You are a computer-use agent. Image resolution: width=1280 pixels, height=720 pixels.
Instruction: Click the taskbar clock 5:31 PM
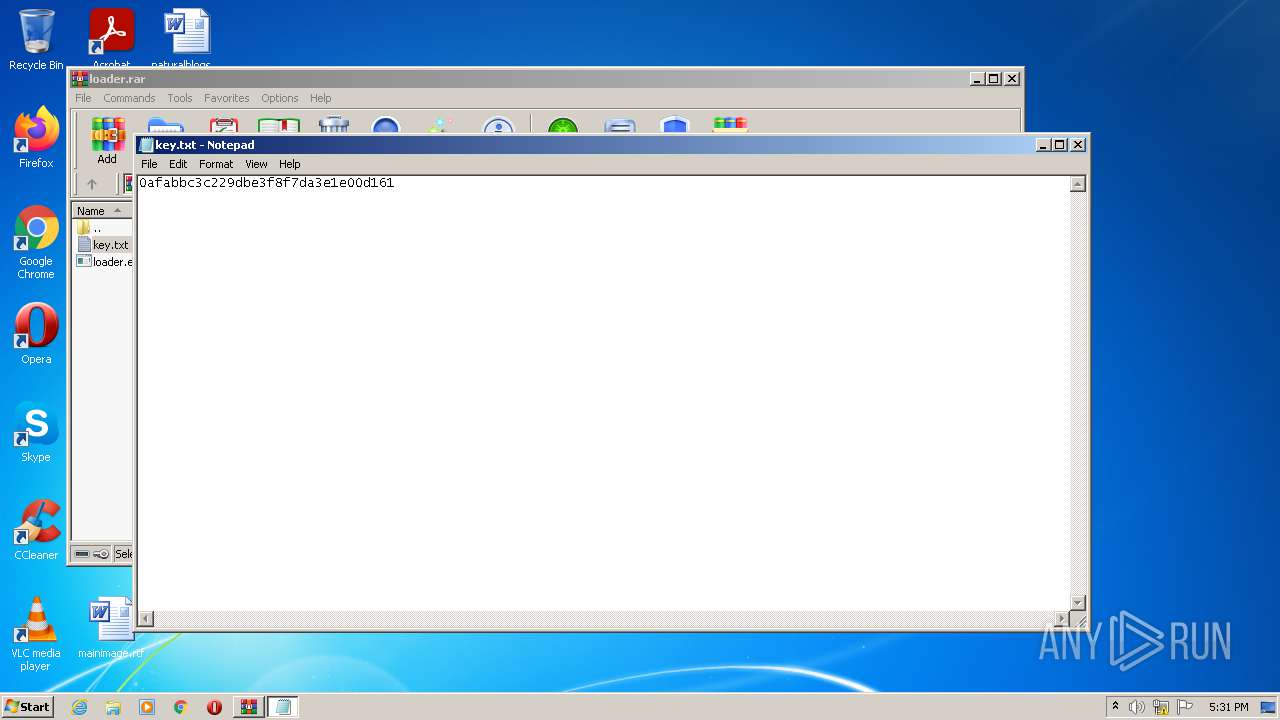coord(1228,707)
